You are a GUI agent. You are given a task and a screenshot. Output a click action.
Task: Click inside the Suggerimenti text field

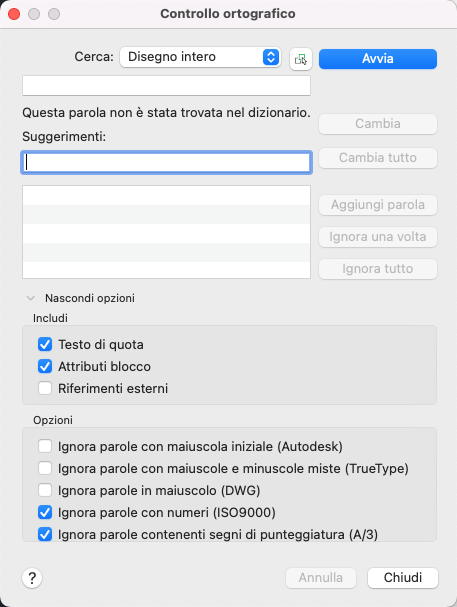[166, 162]
